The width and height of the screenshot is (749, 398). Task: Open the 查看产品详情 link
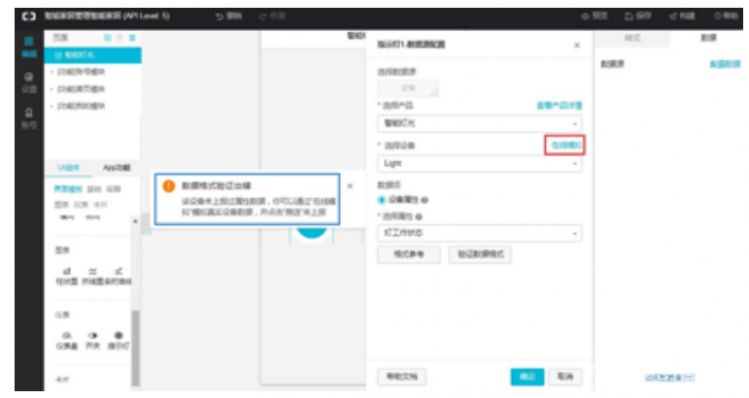pyautogui.click(x=559, y=106)
